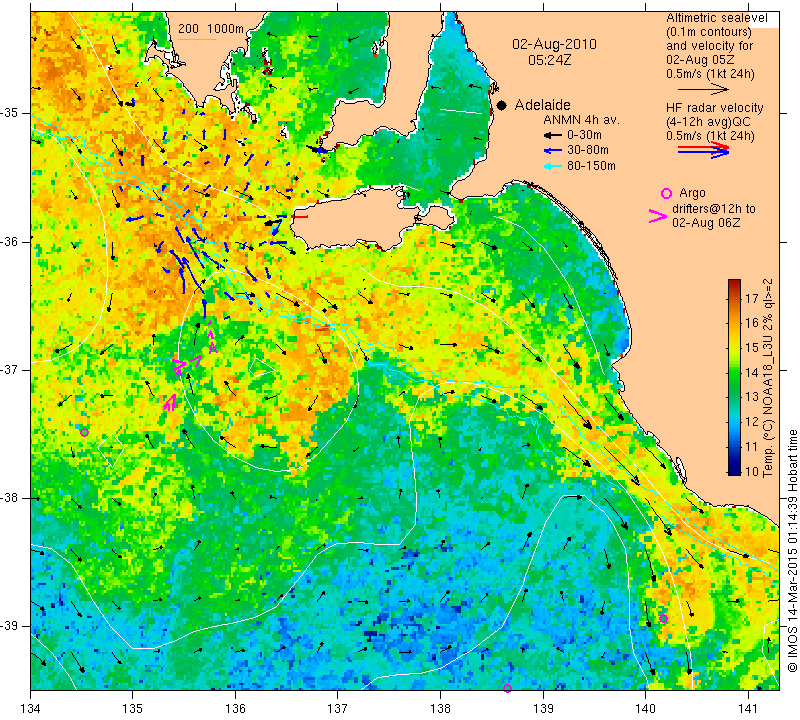Click the red line marker west of Kangaroo Island
Viewport: 800px width, 720px height.
tap(299, 217)
